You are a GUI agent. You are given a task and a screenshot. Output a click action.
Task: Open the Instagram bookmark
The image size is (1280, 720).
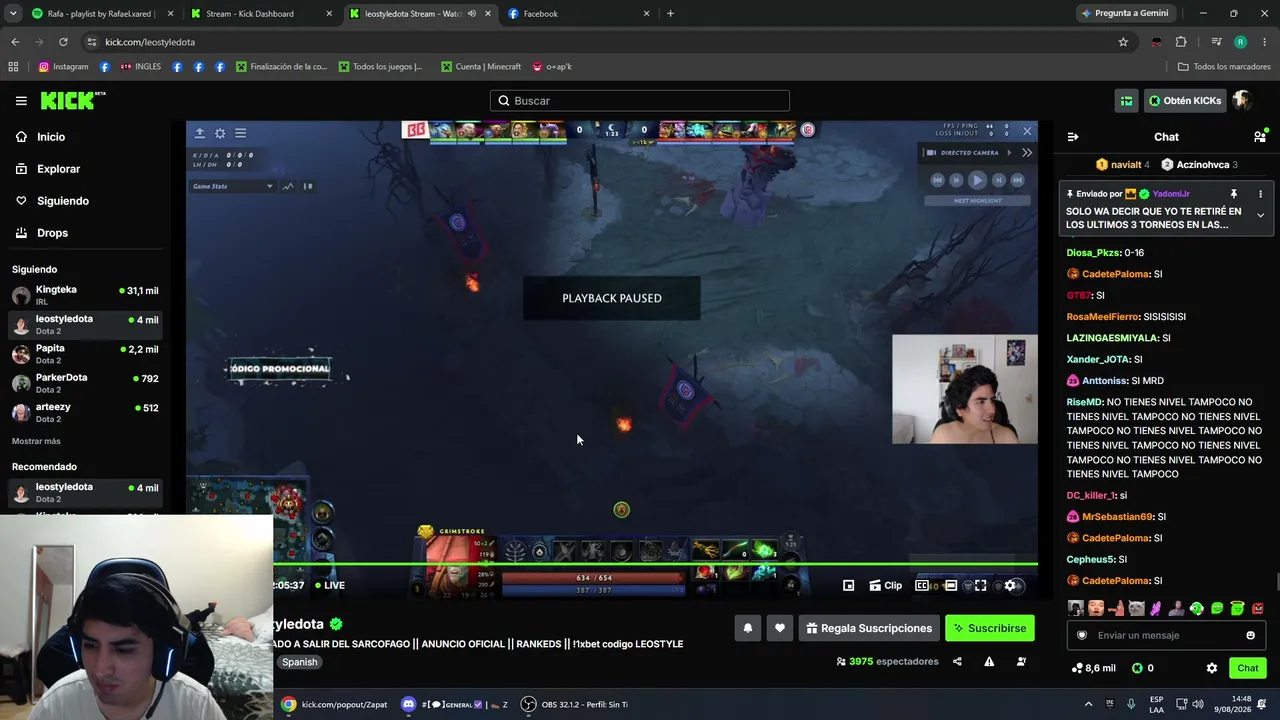coord(64,67)
